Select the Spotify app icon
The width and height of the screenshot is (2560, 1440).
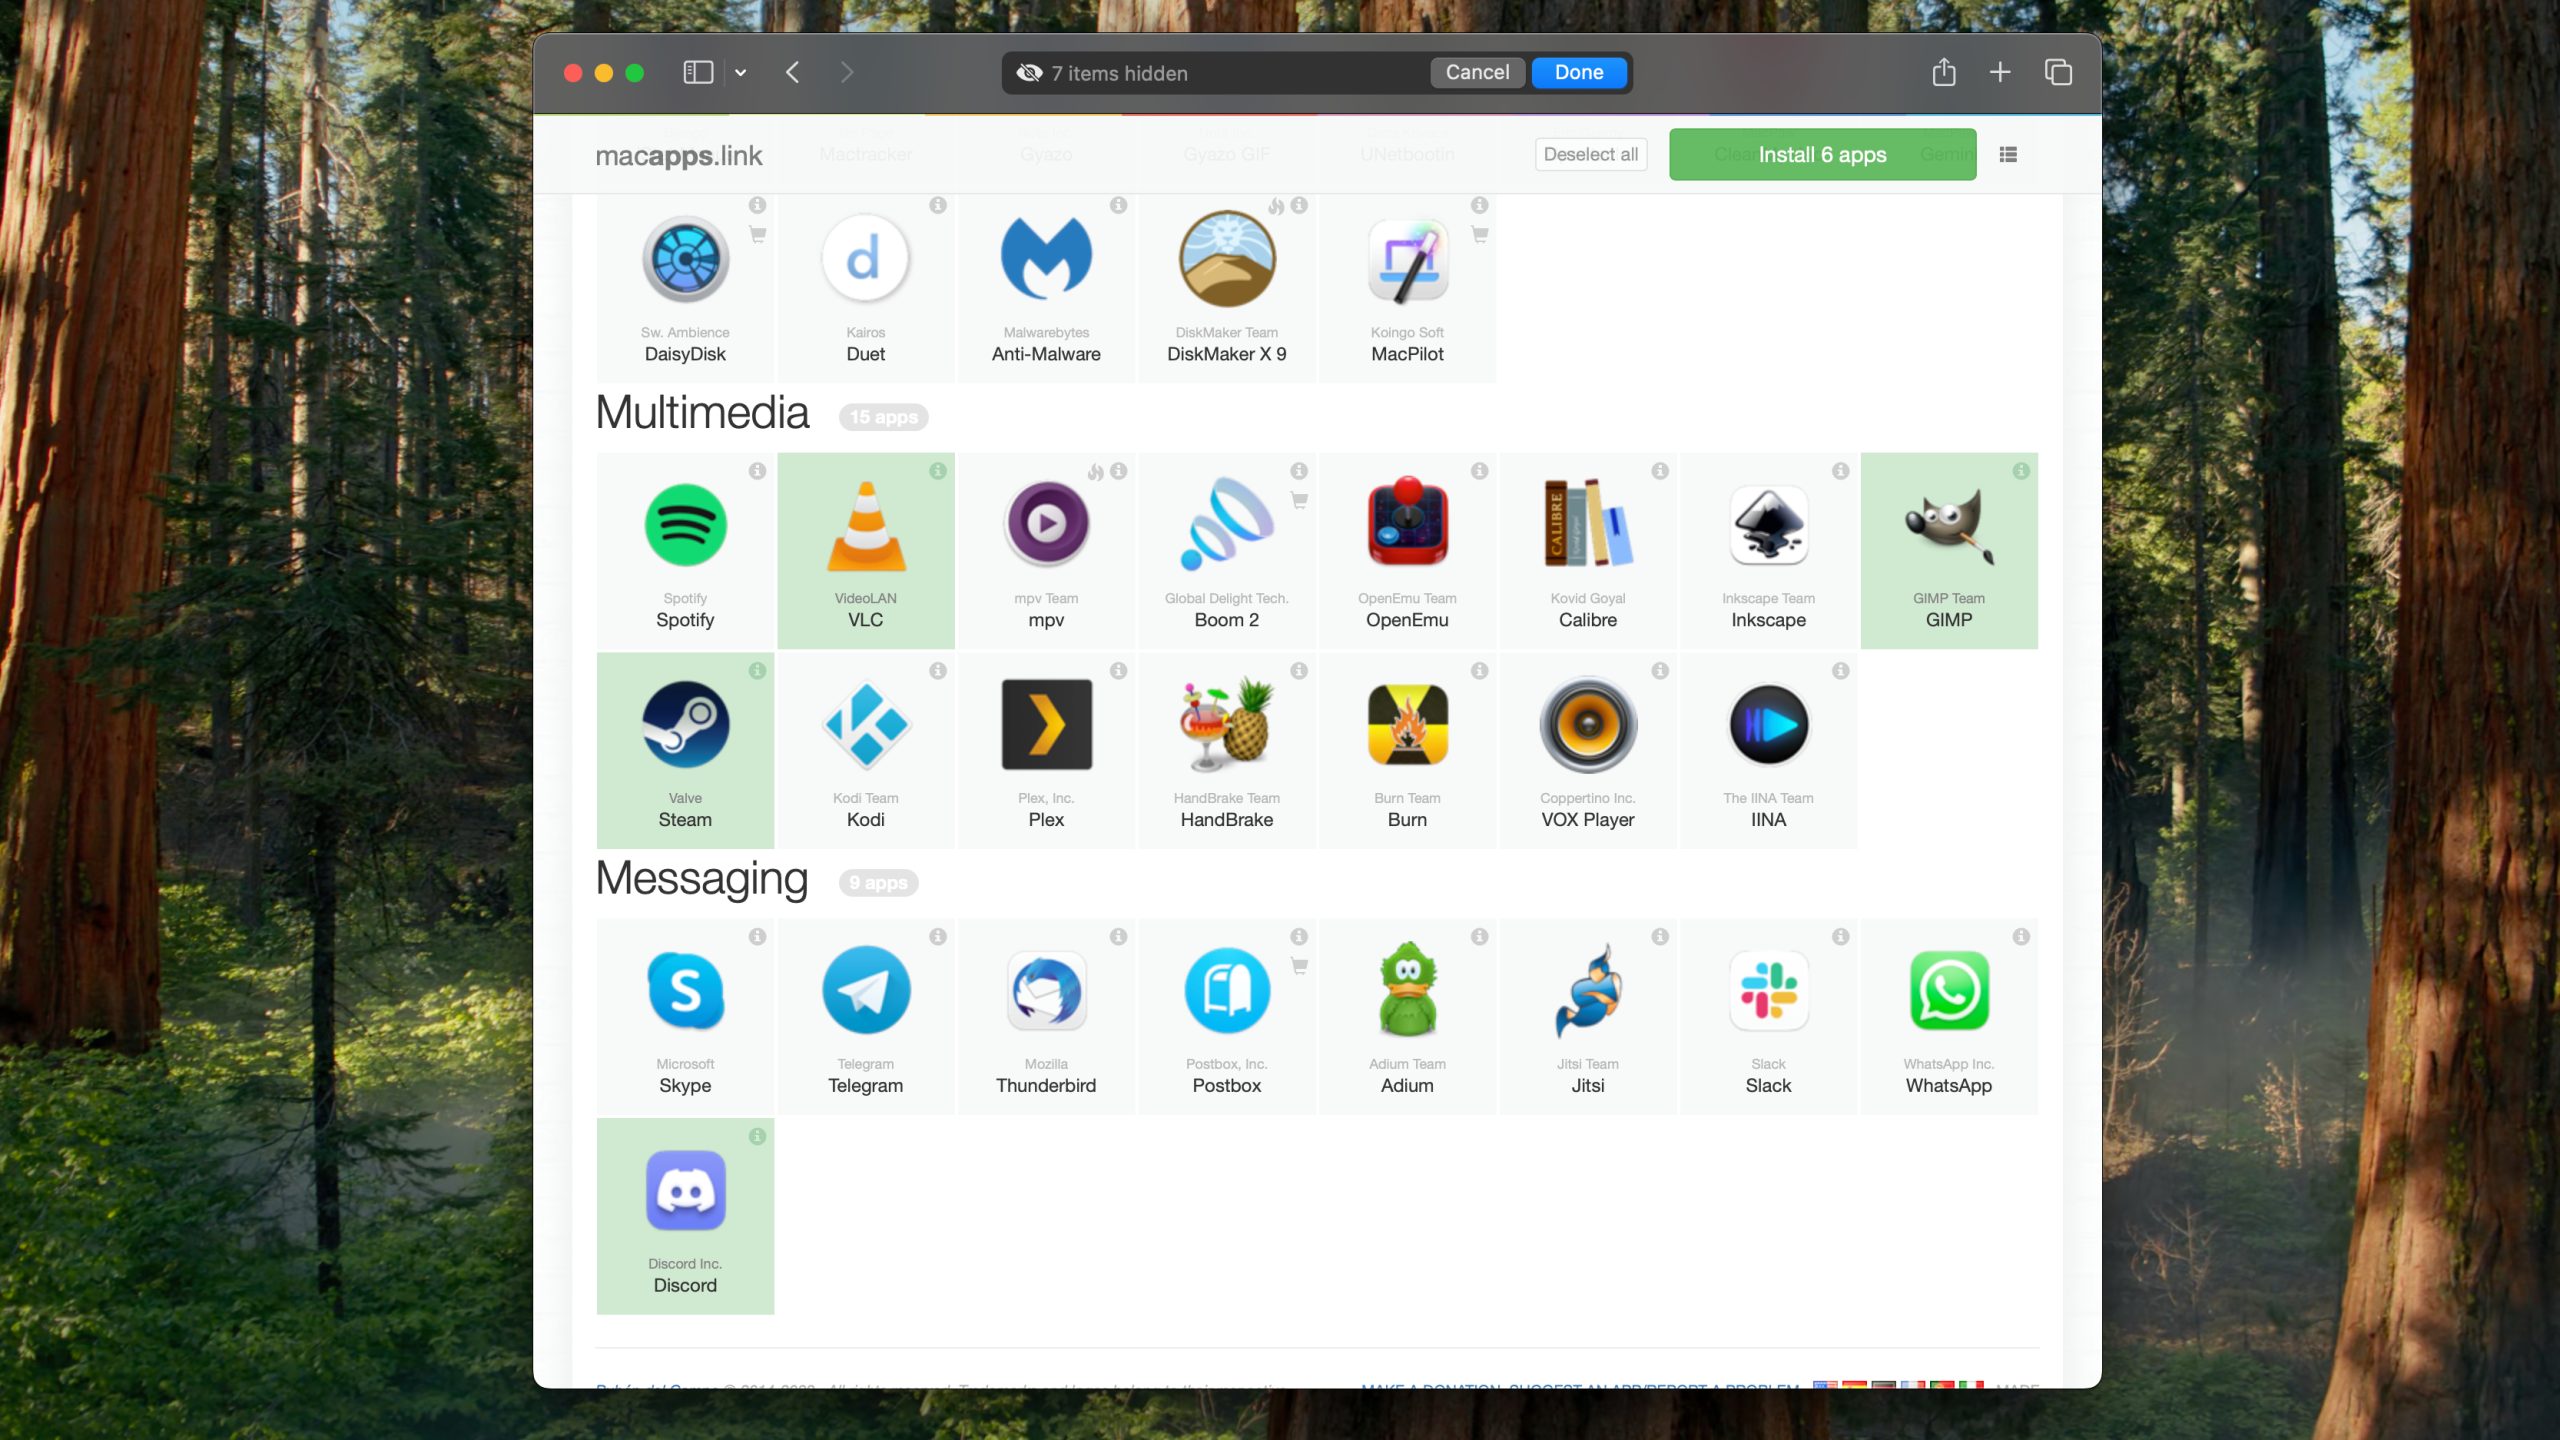(x=685, y=525)
